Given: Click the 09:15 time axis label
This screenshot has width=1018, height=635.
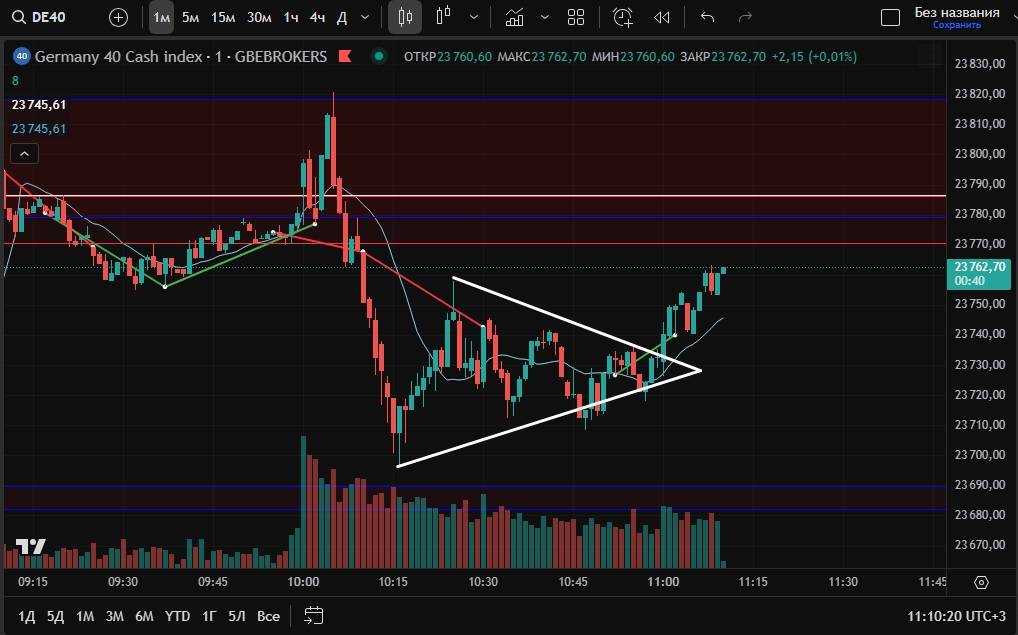Looking at the screenshot, I should 32,582.
